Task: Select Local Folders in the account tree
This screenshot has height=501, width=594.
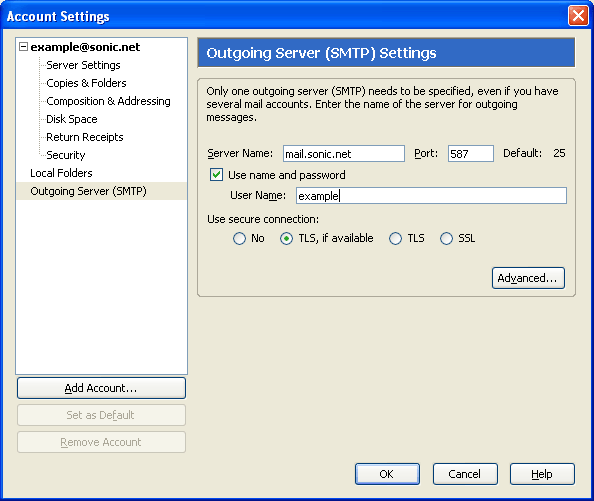Action: [x=61, y=173]
